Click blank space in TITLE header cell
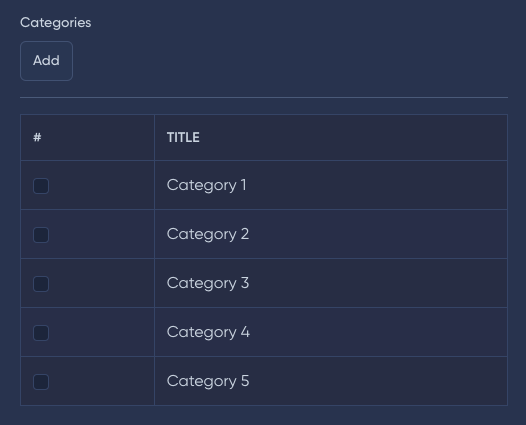 pyautogui.click(x=352, y=138)
